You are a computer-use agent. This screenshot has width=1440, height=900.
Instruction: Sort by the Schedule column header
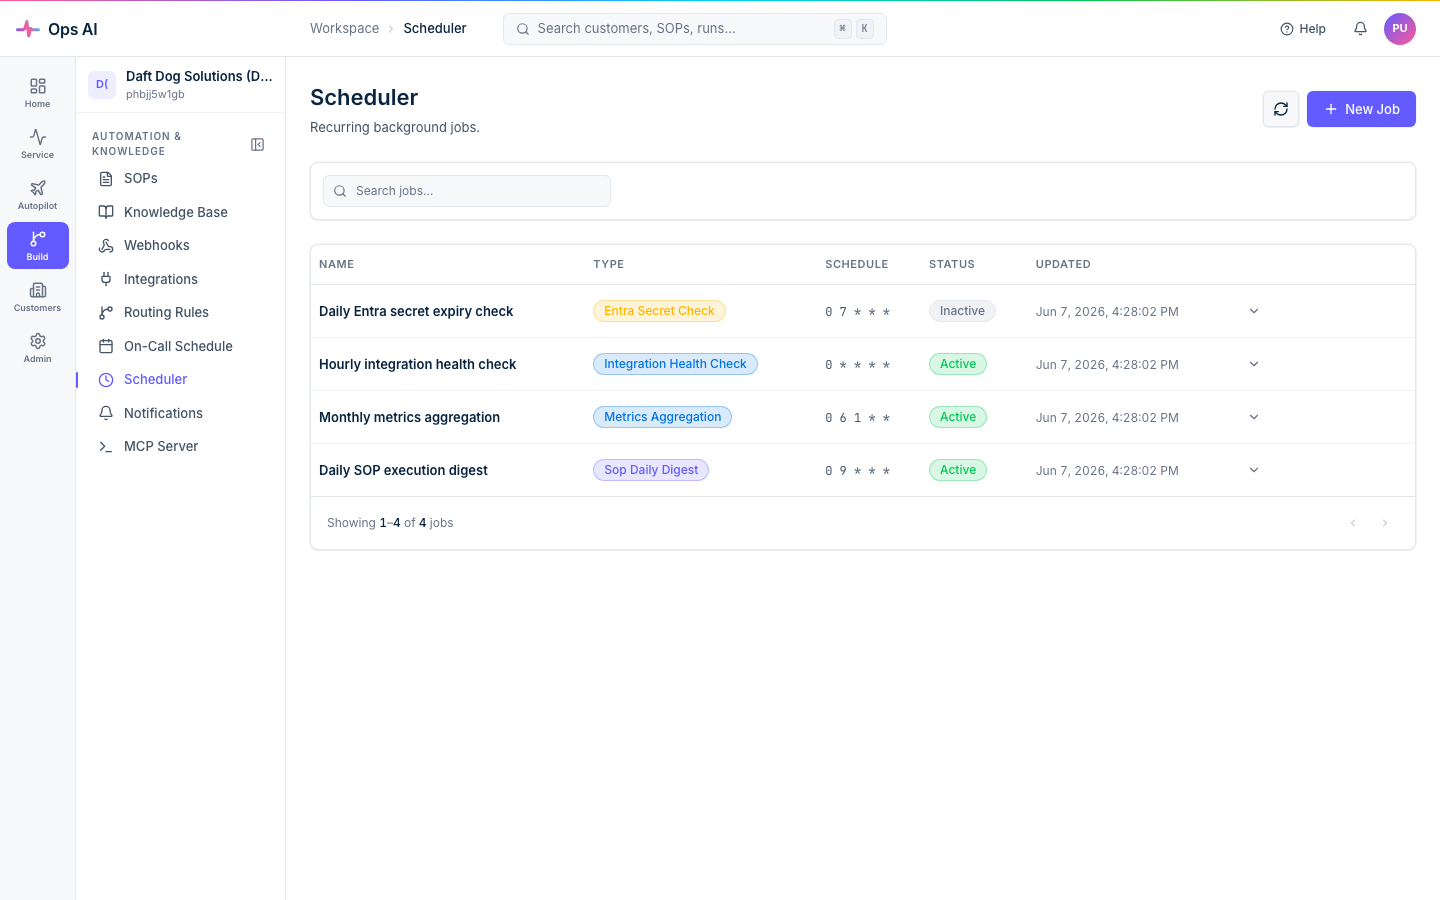(x=857, y=264)
